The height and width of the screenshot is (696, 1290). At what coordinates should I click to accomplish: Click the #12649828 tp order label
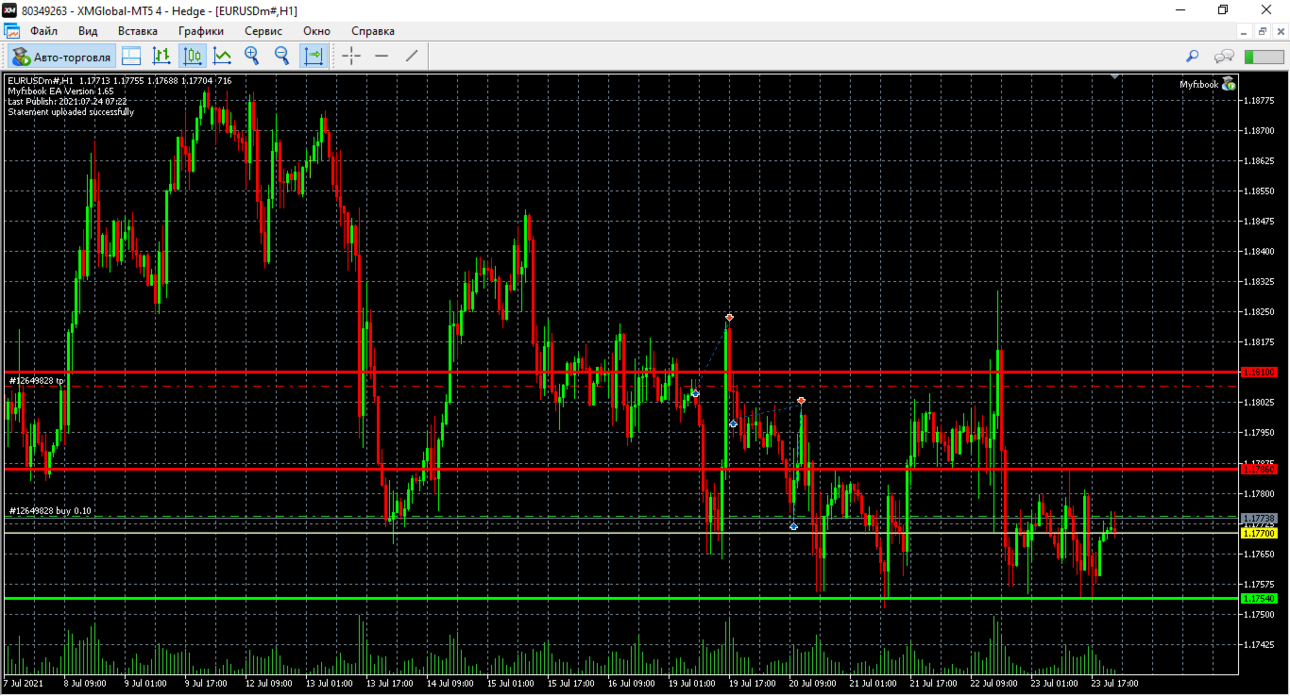click(37, 380)
